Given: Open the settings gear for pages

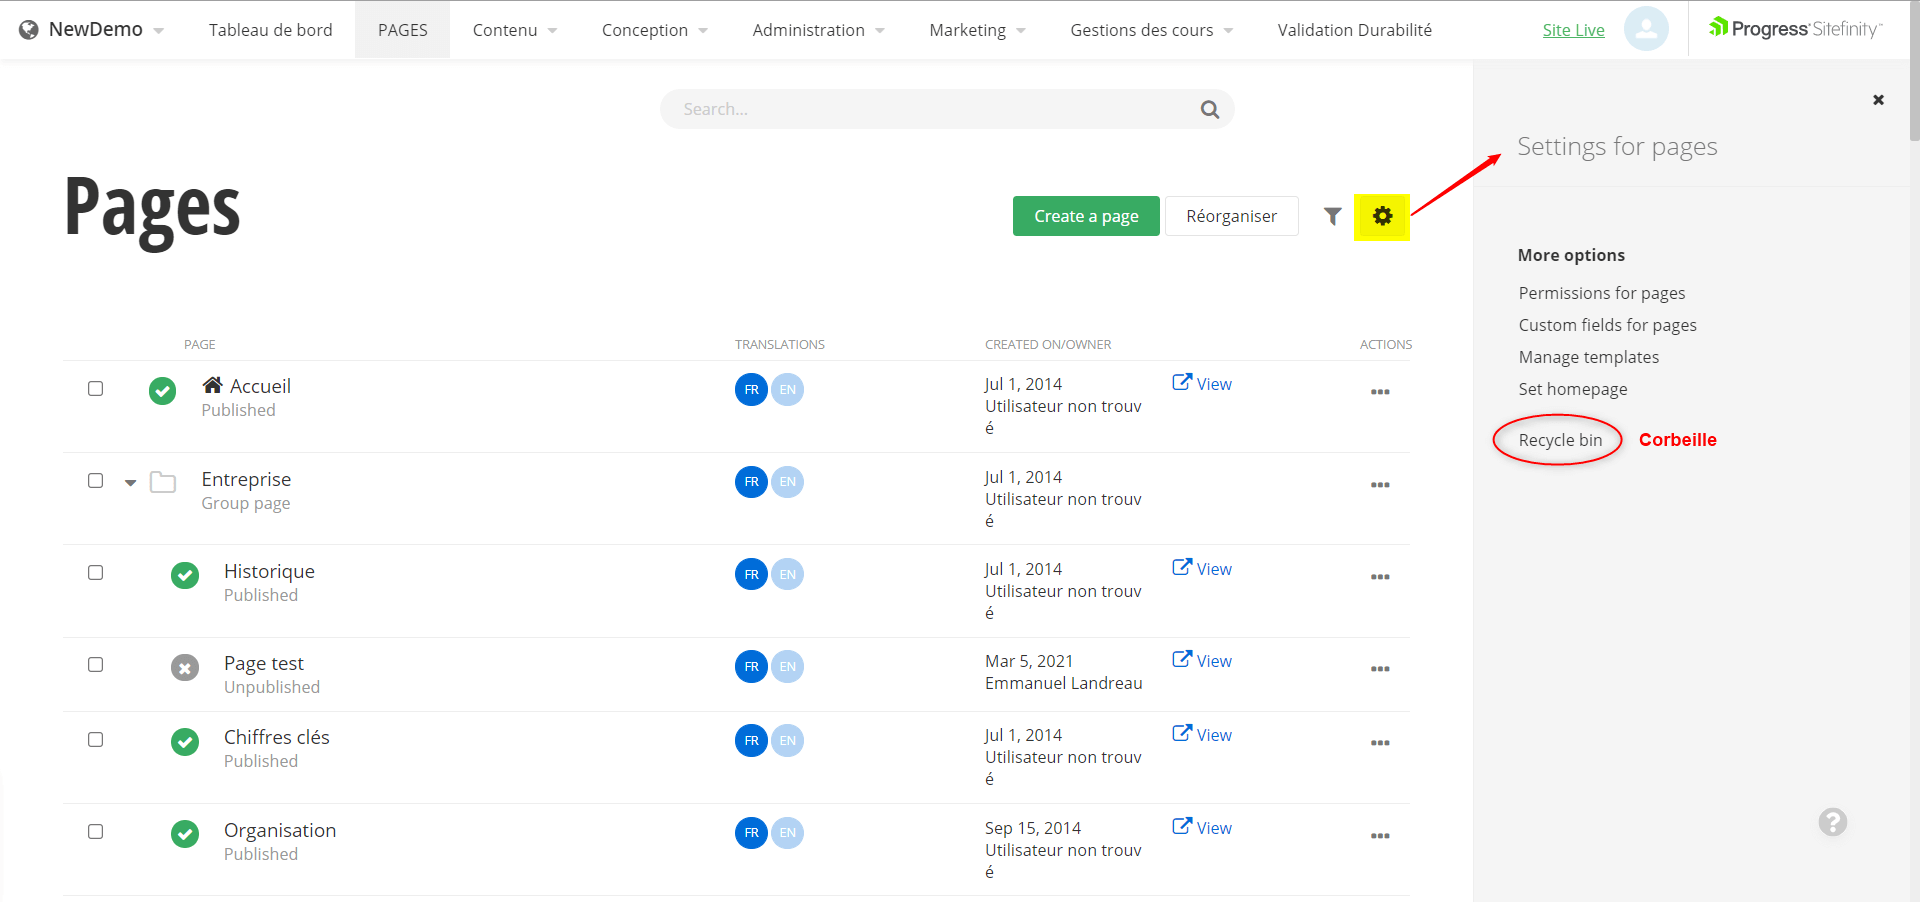Looking at the screenshot, I should click(1382, 216).
